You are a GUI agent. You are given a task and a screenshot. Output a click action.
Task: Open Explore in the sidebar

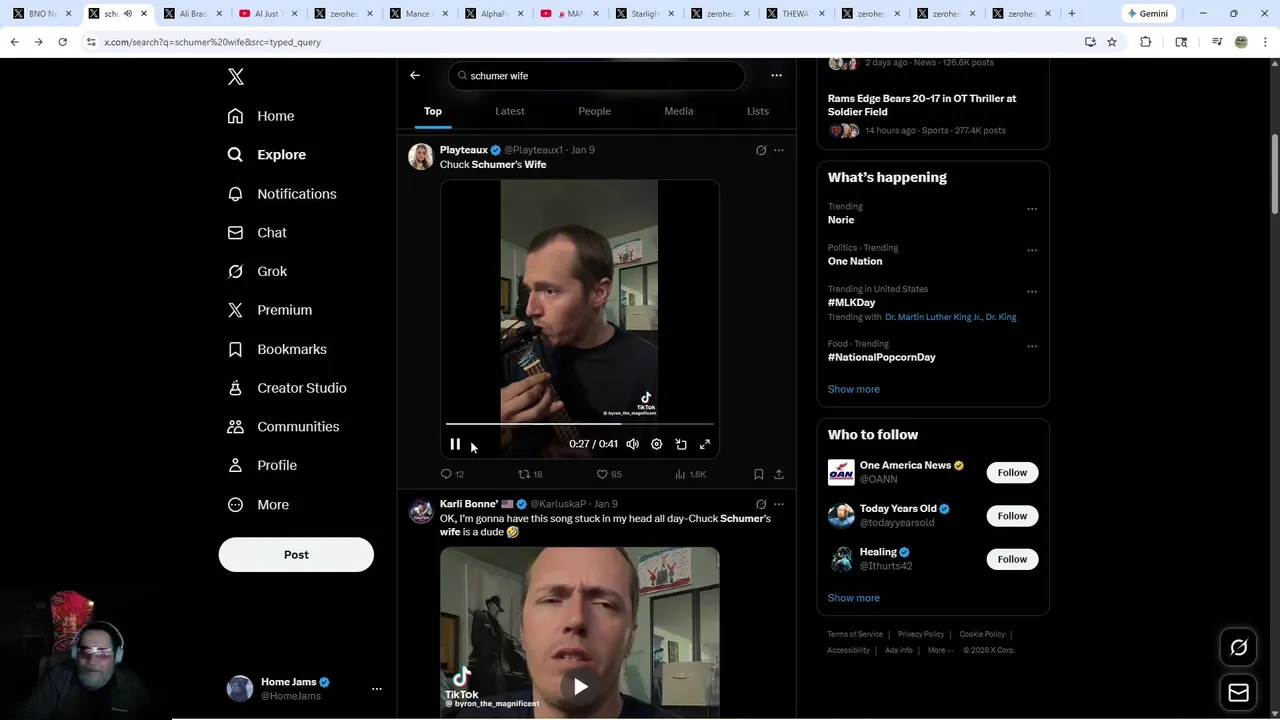click(x=267, y=155)
